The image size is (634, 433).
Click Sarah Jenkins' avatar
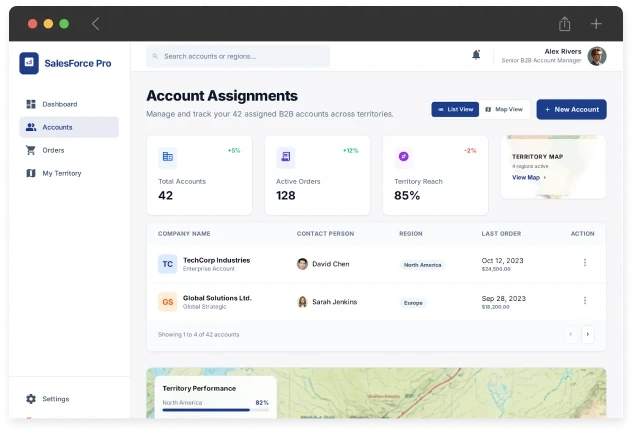[x=302, y=302]
